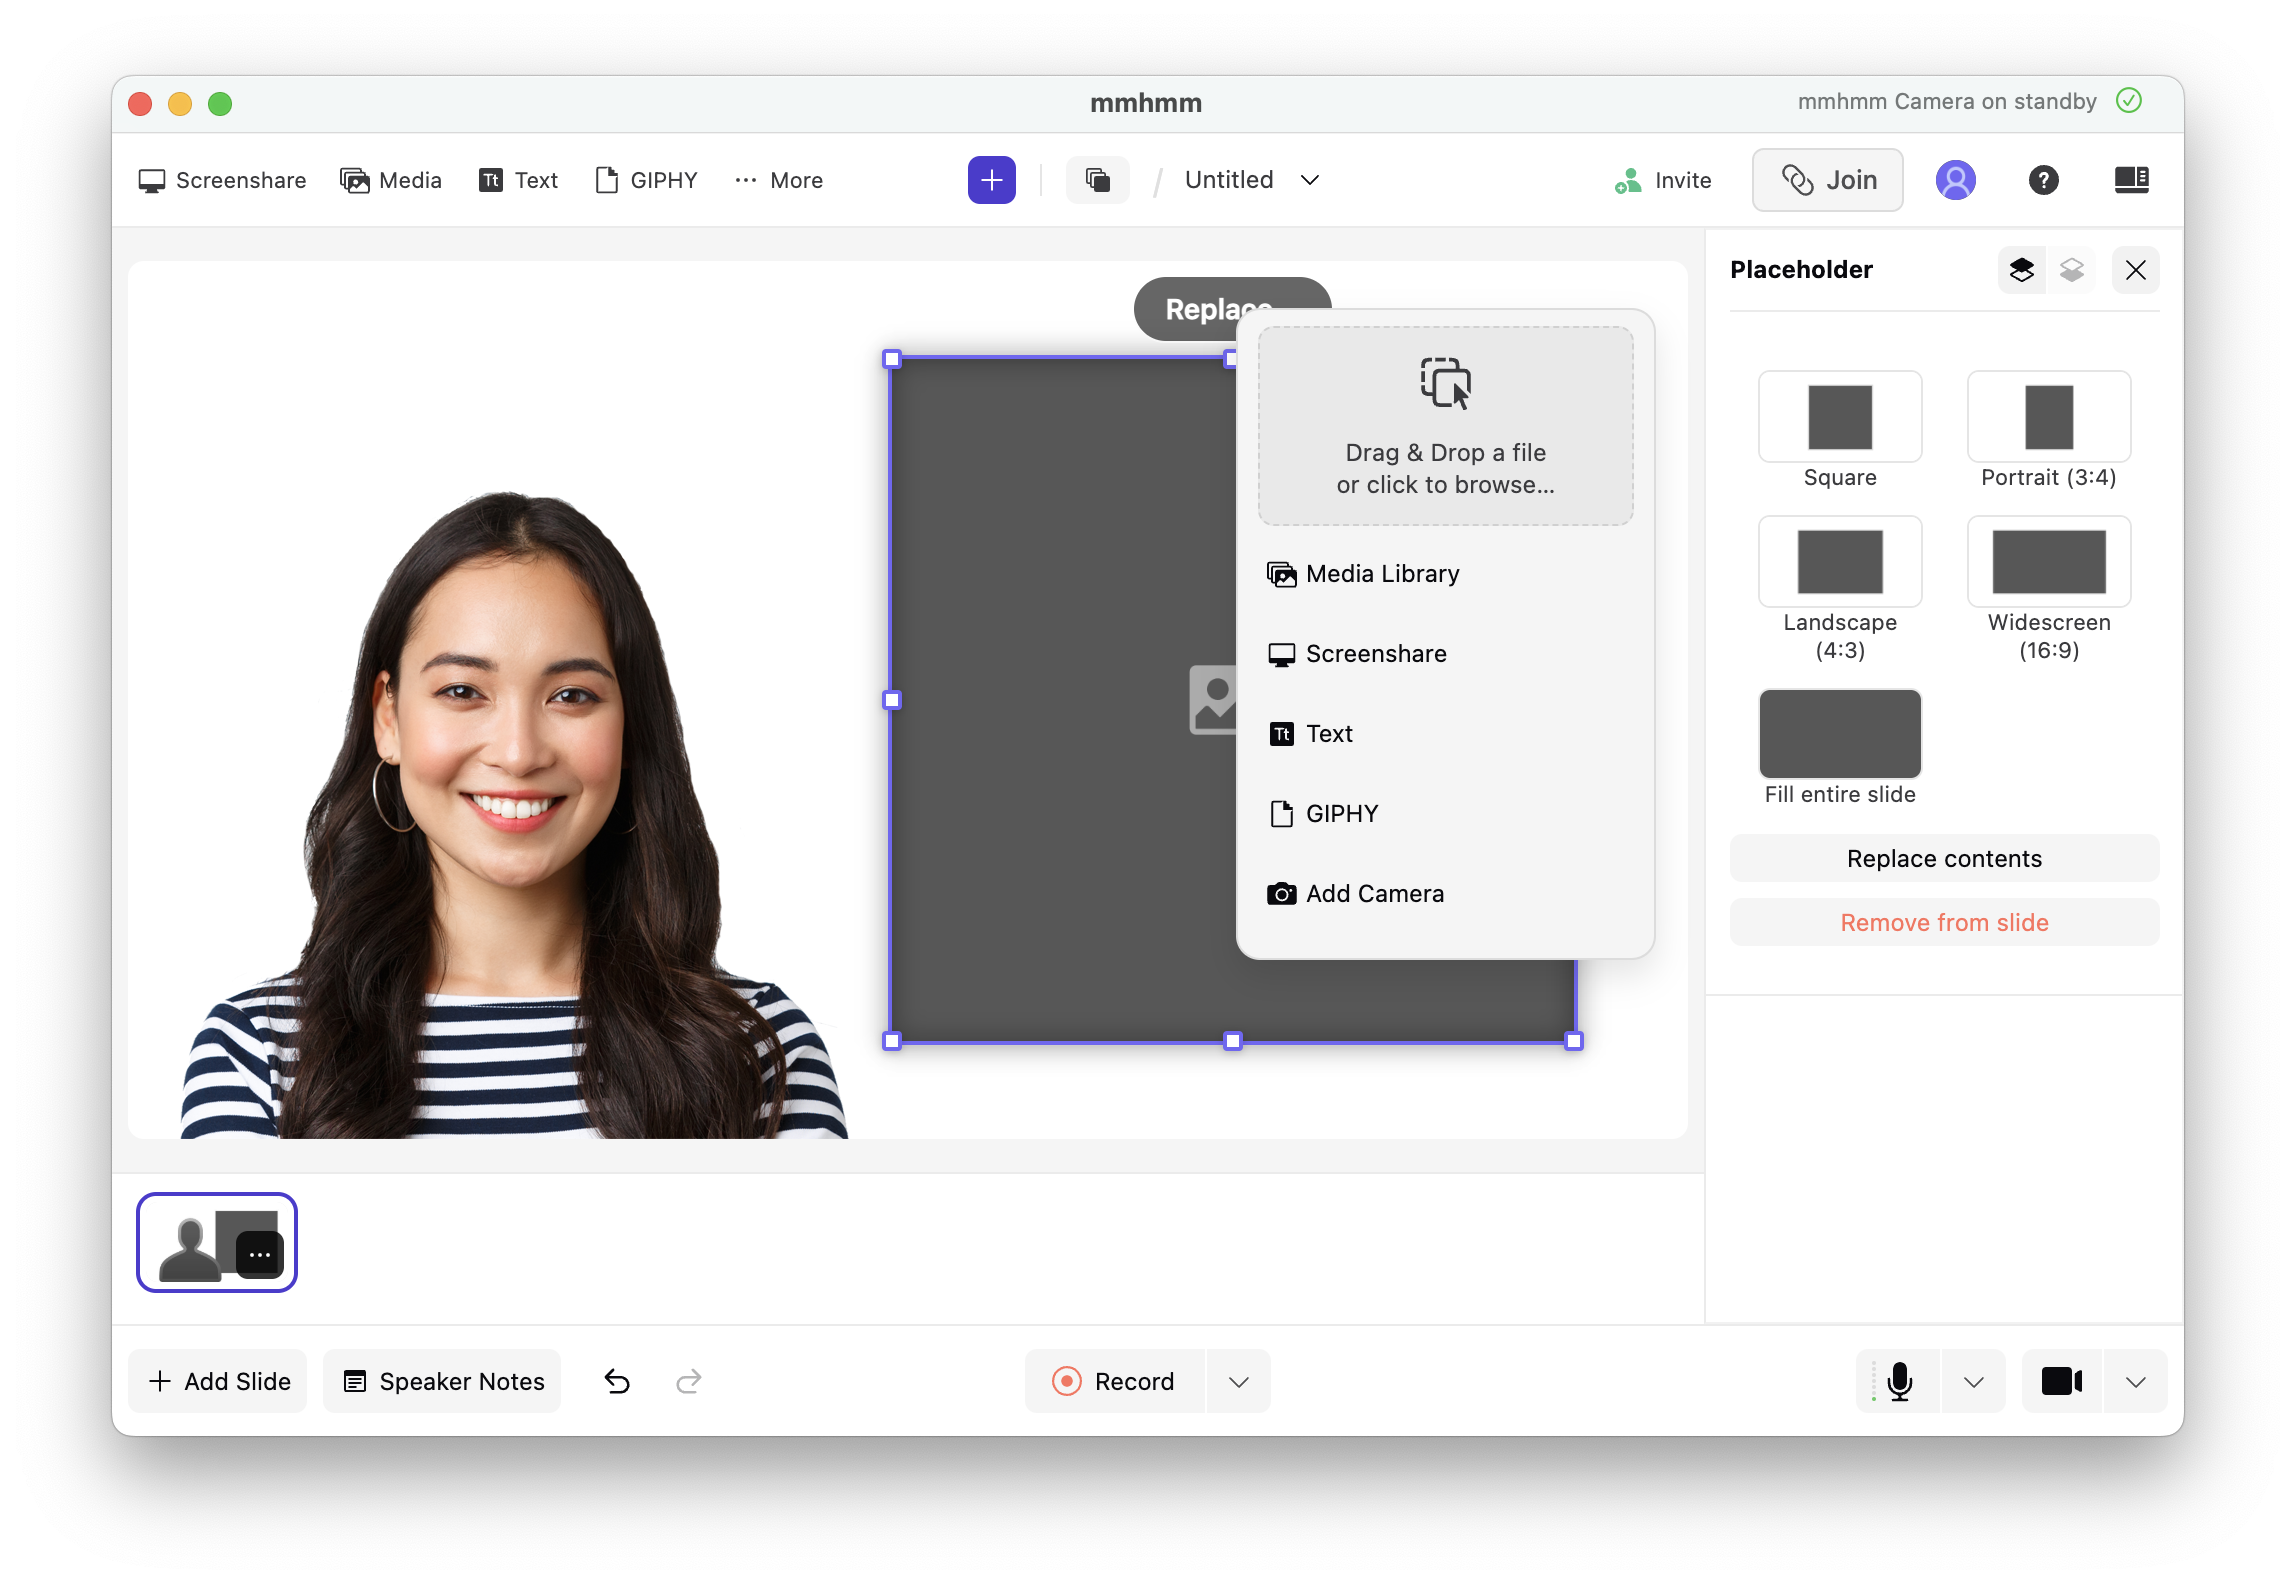Open the Help question mark icon
The width and height of the screenshot is (2296, 1584).
[x=2043, y=180]
